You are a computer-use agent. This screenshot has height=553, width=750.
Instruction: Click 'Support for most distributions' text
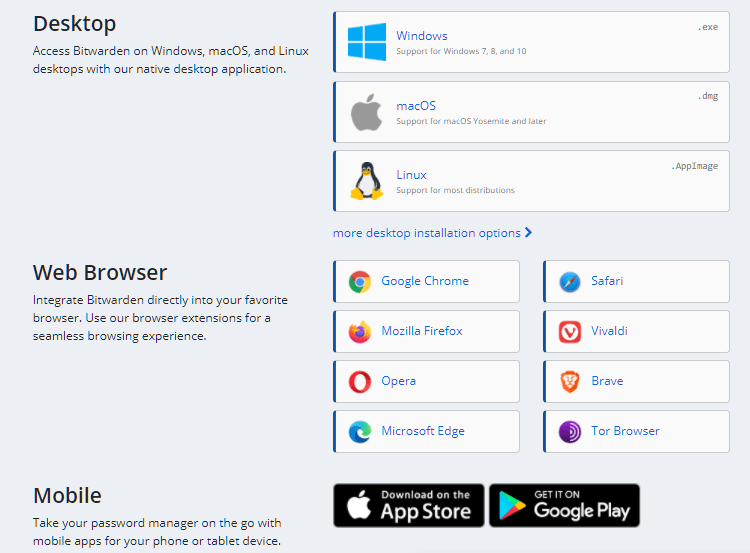coord(455,190)
